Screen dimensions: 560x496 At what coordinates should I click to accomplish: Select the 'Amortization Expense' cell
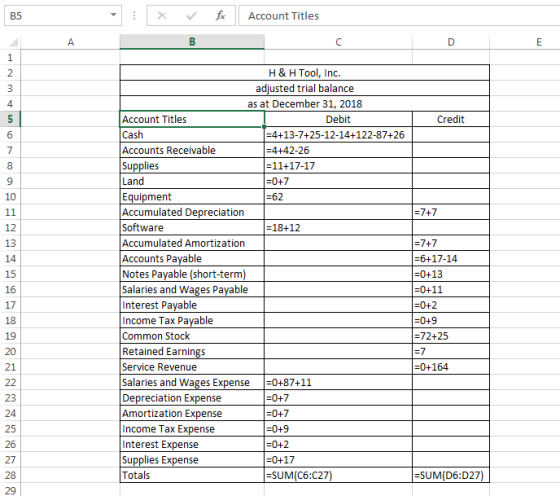pos(192,413)
